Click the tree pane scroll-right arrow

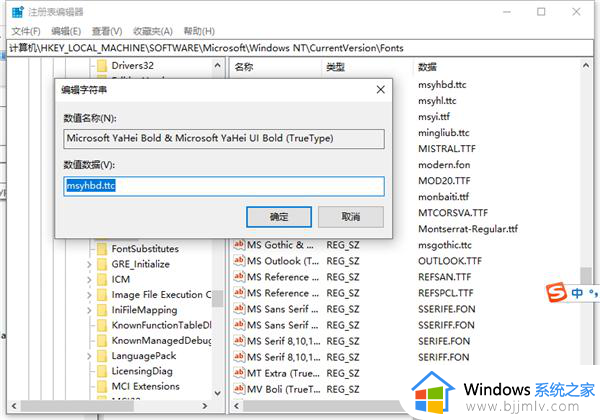point(205,406)
